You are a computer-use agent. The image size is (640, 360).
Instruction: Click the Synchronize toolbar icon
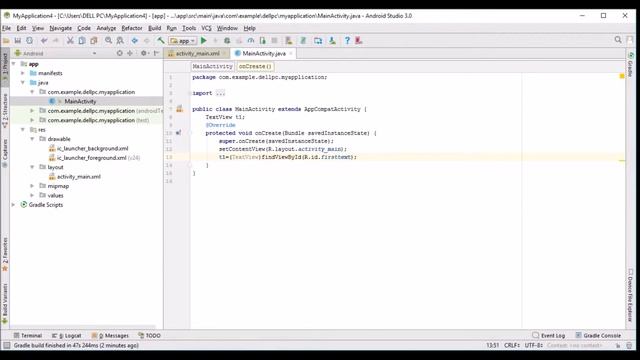coord(29,40)
